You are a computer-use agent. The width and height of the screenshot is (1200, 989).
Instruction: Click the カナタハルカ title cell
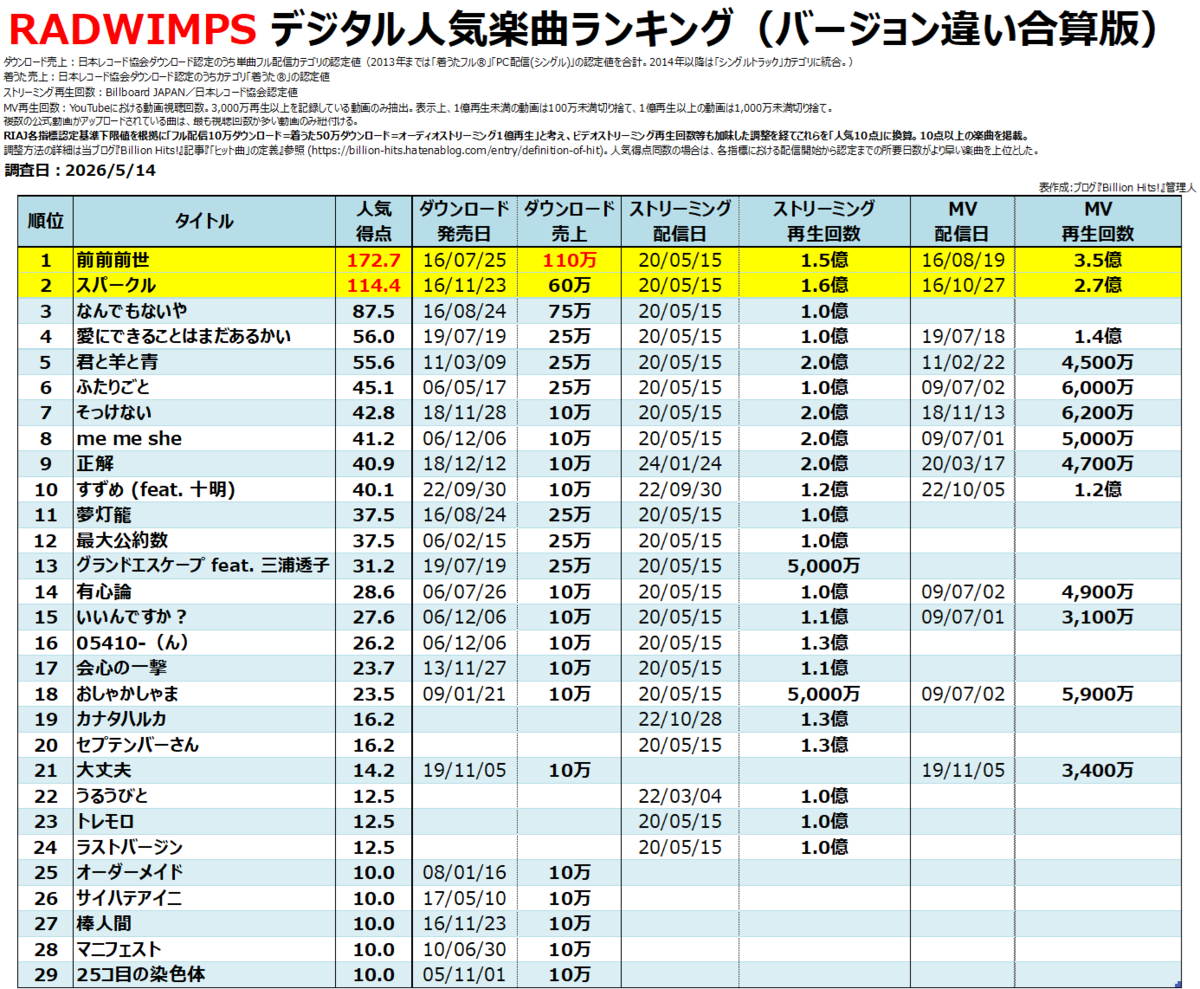[x=206, y=718]
